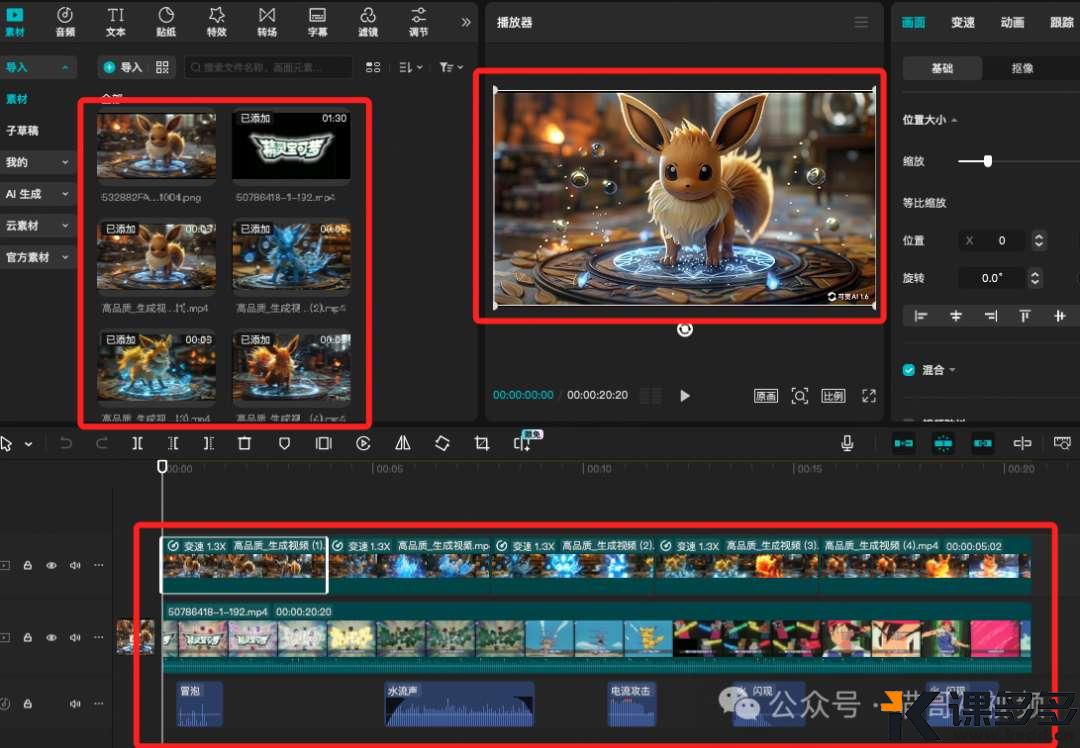Mute the bottom audio effects track
1080x748 pixels.
click(74, 703)
